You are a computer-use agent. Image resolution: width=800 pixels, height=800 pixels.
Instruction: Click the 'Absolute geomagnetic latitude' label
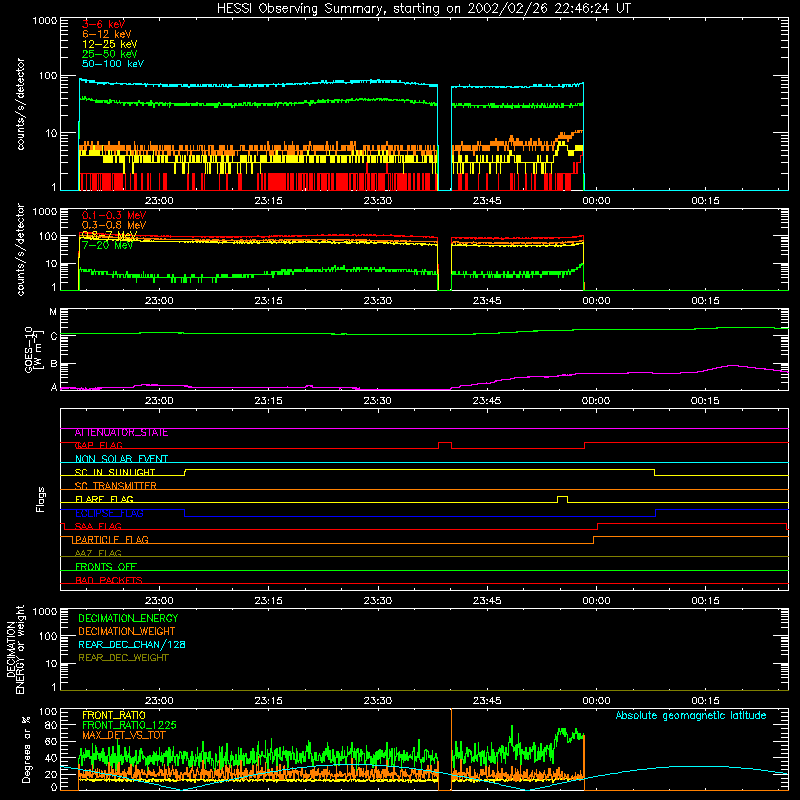[691, 716]
